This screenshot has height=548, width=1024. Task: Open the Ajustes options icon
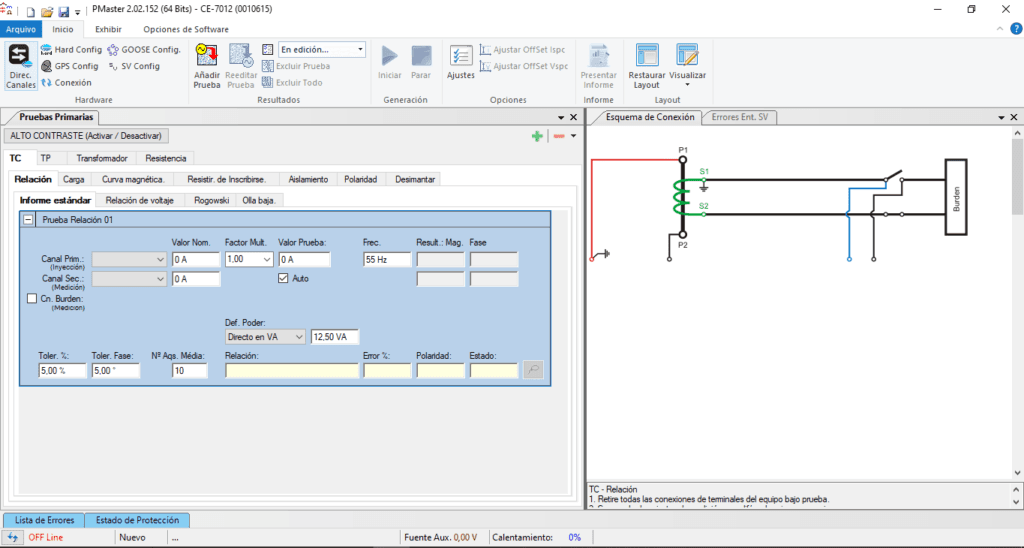coord(460,62)
